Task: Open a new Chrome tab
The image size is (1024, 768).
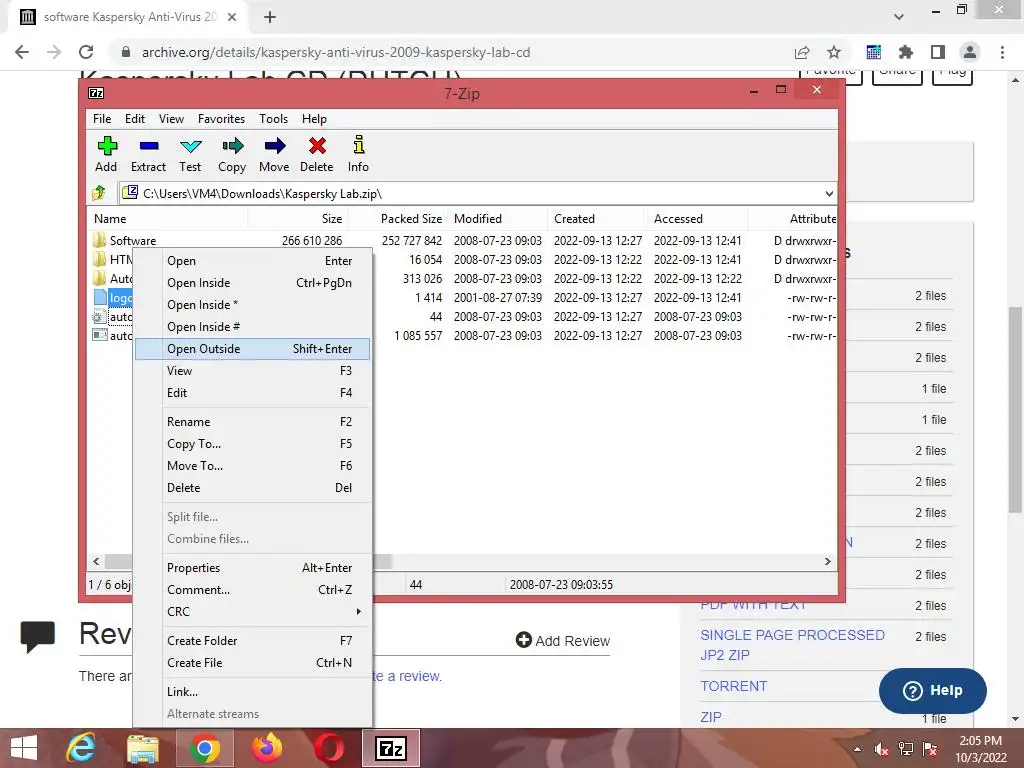Action: coord(270,17)
